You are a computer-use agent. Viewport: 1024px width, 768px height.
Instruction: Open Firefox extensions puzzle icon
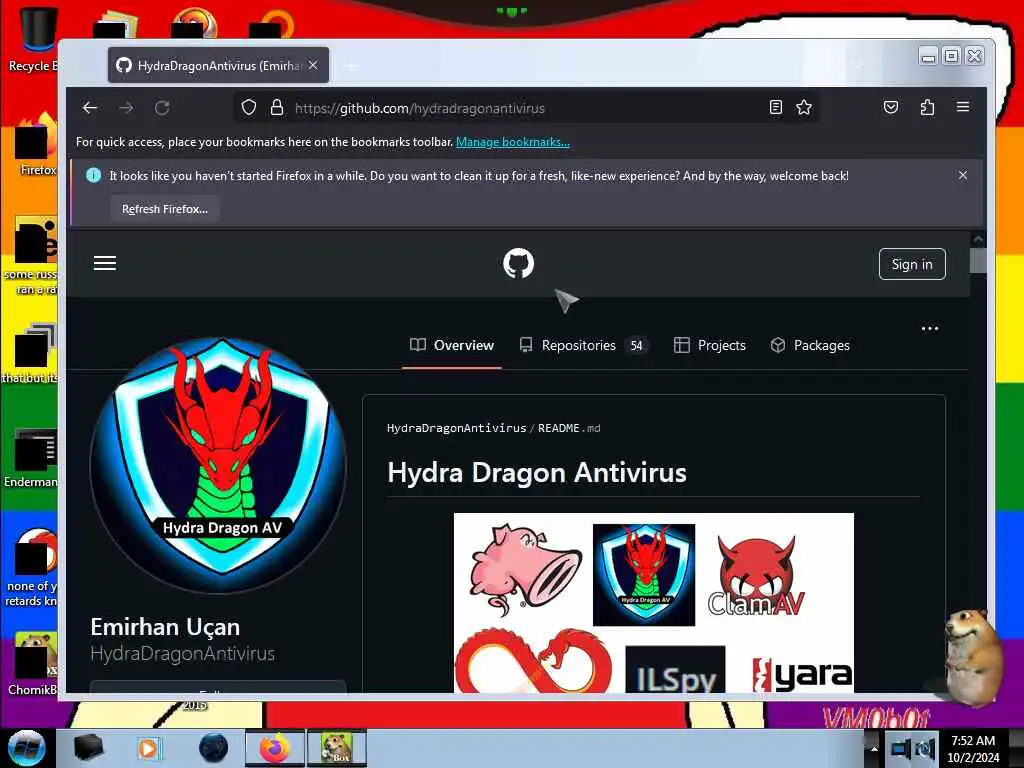pos(927,107)
